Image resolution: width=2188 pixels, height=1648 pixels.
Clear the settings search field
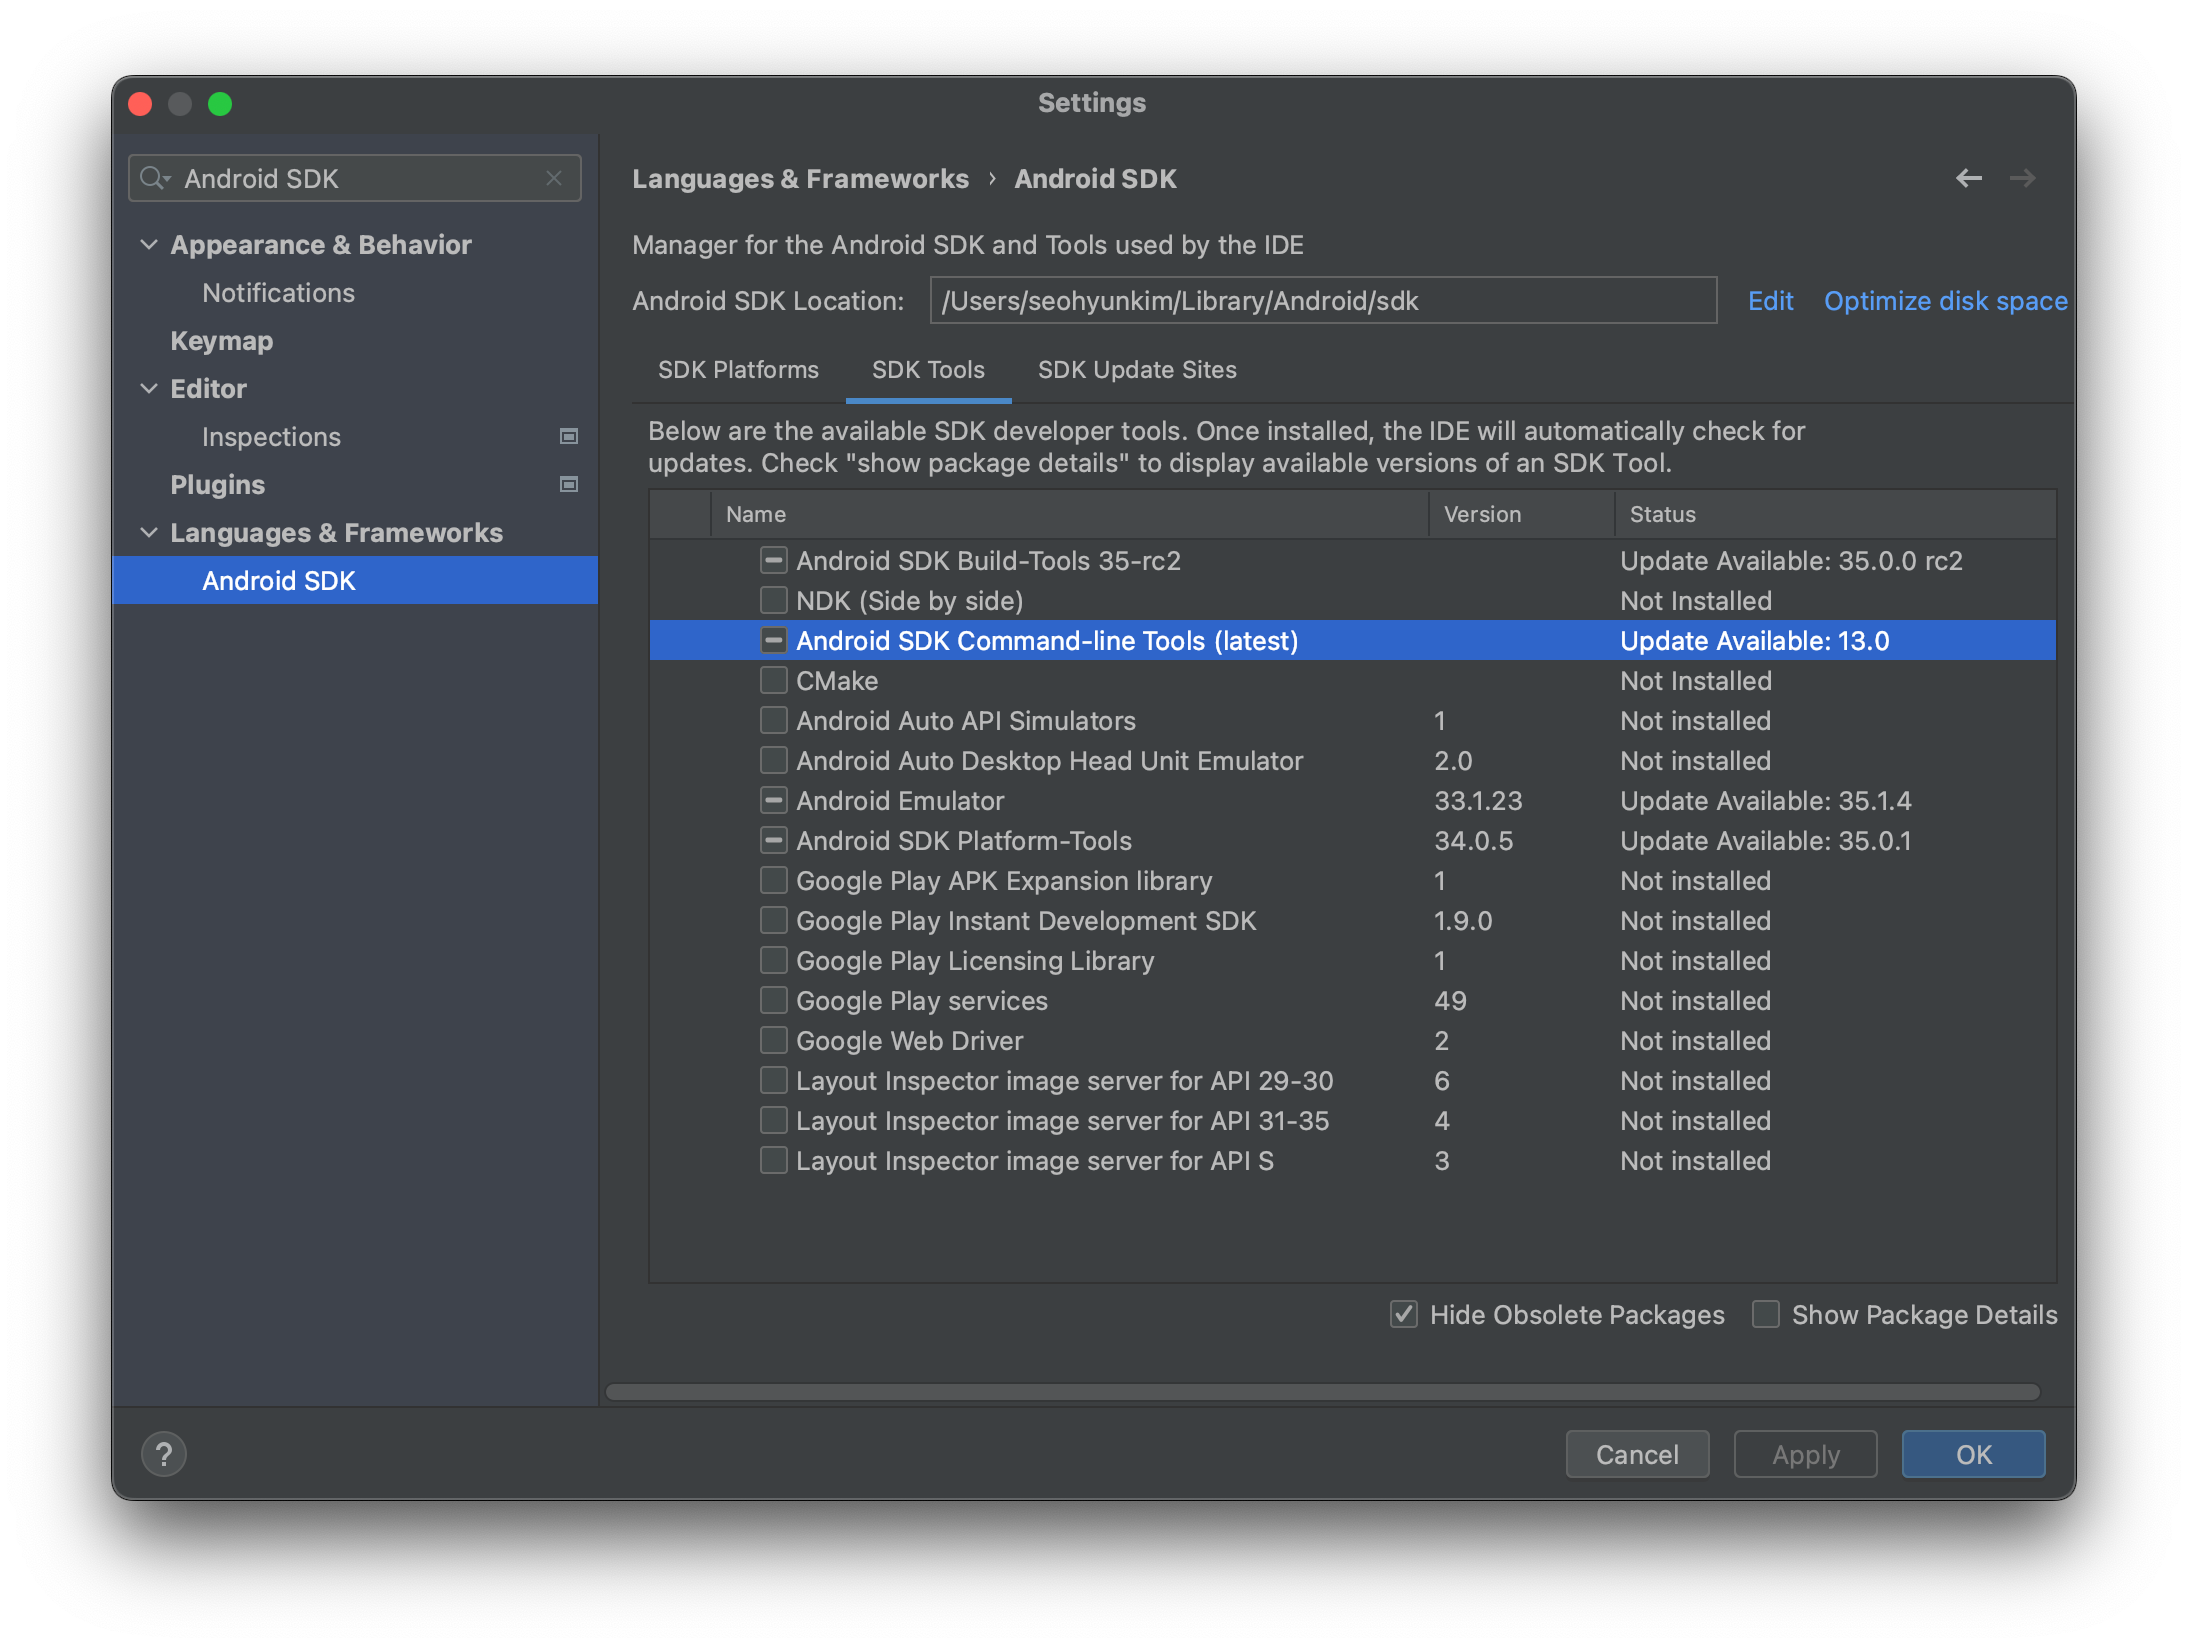click(x=554, y=178)
